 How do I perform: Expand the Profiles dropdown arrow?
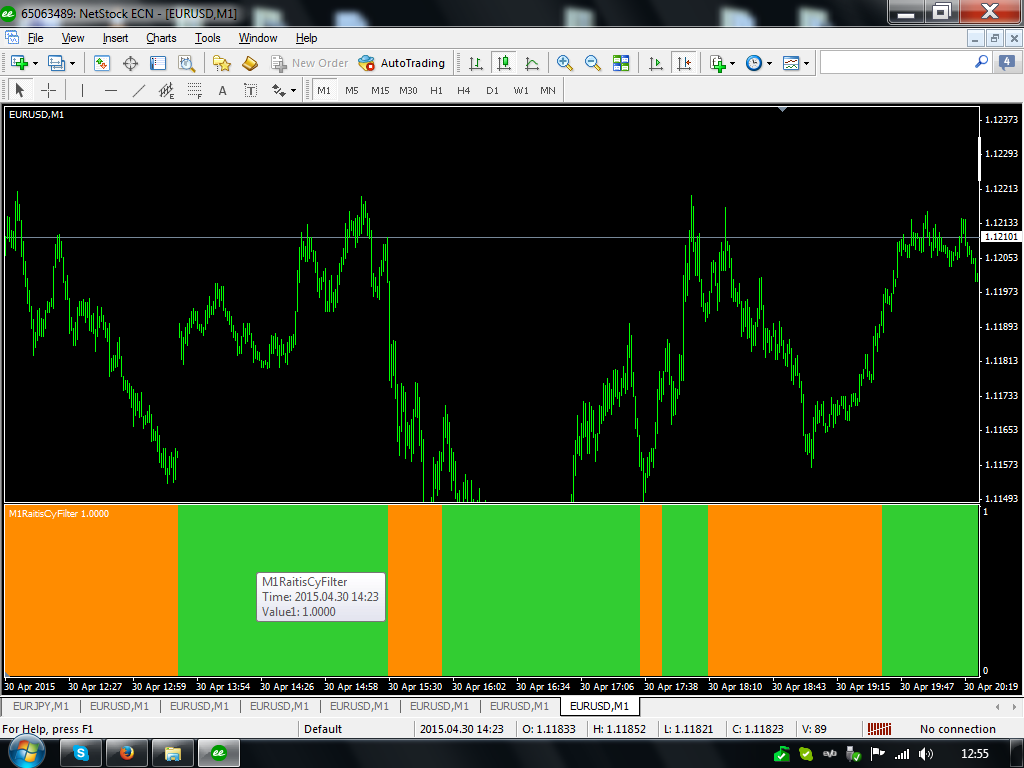pyautogui.click(x=72, y=63)
